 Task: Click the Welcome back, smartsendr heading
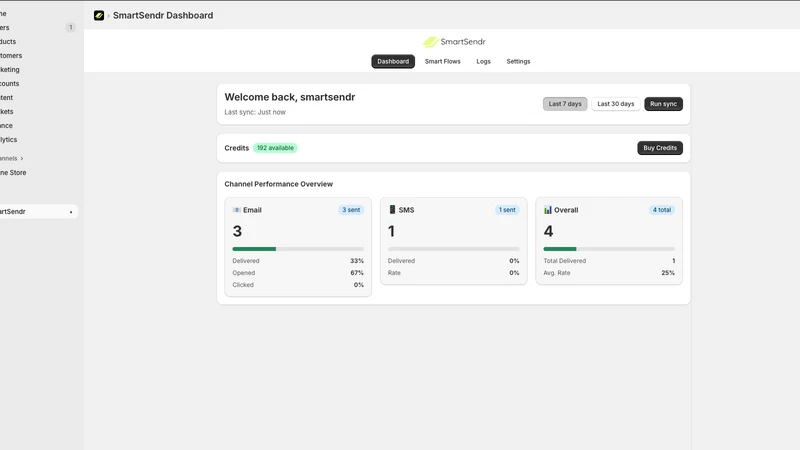pyautogui.click(x=290, y=97)
